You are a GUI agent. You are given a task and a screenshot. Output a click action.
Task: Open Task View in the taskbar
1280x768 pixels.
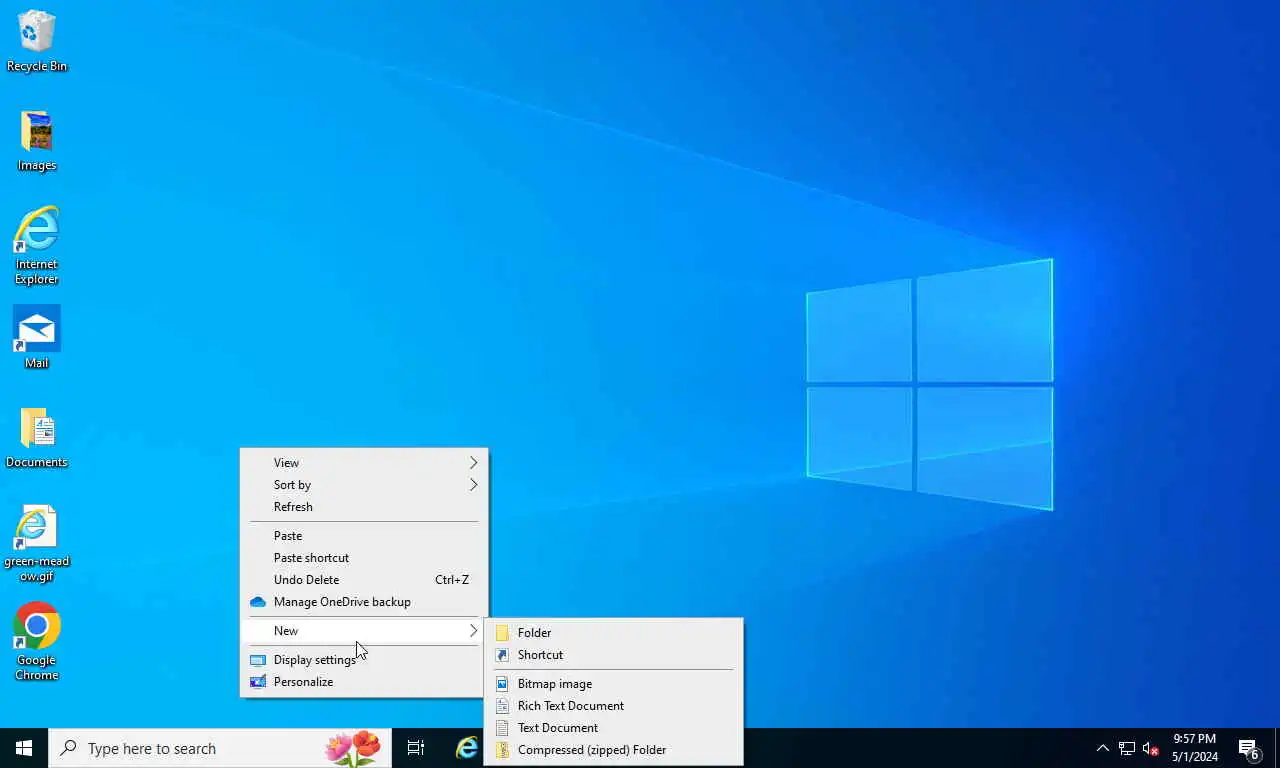[x=416, y=748]
